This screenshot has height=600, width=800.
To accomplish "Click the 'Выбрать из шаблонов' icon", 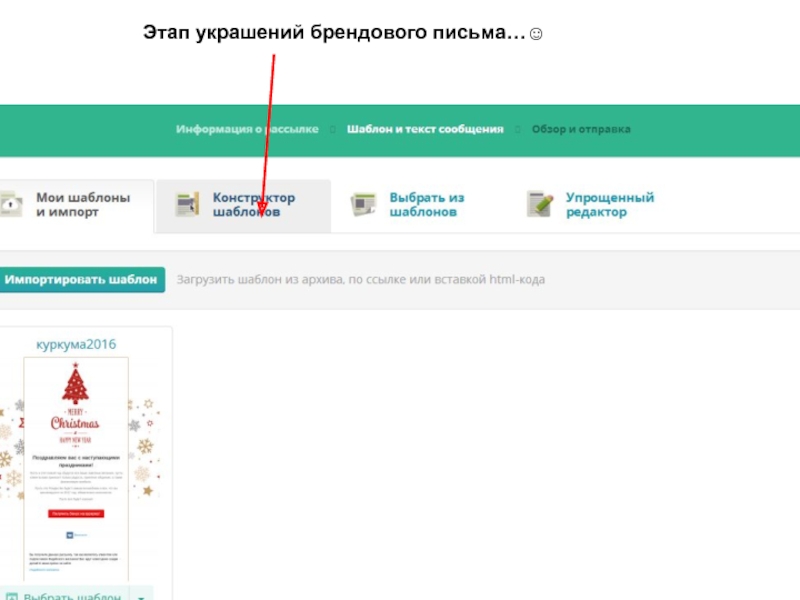I will 363,204.
